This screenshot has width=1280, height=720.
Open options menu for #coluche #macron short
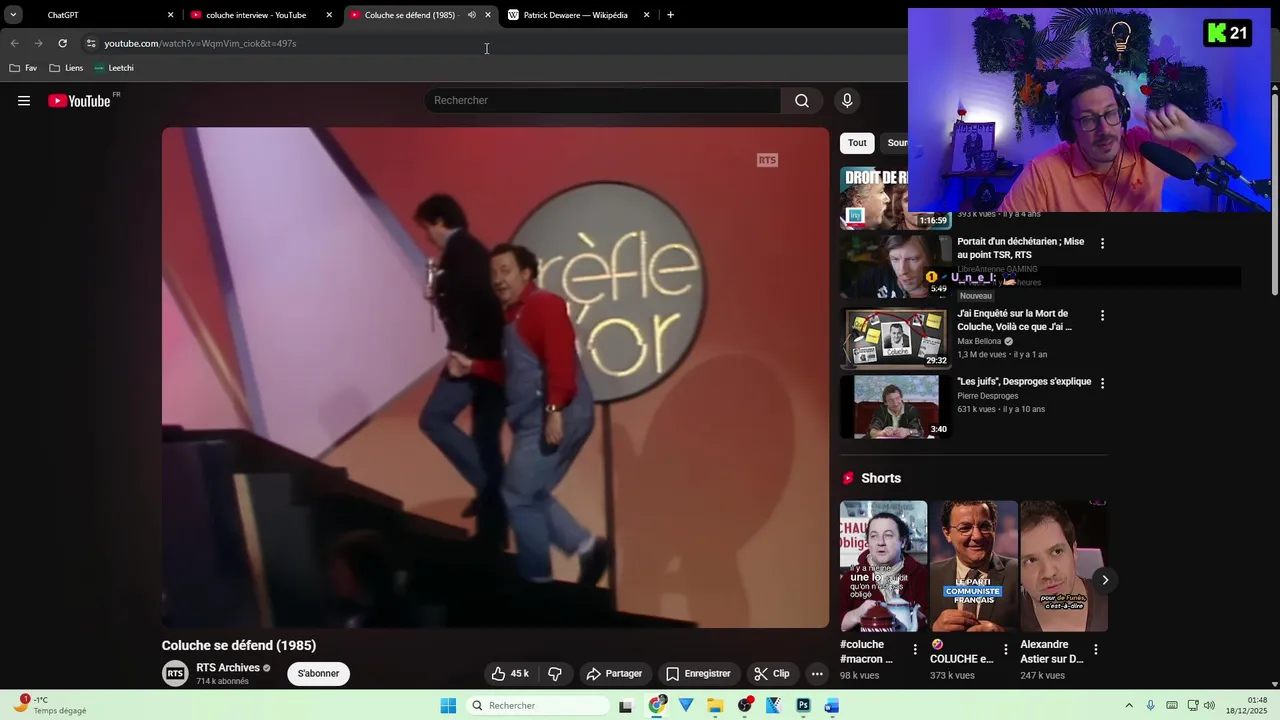(x=915, y=649)
